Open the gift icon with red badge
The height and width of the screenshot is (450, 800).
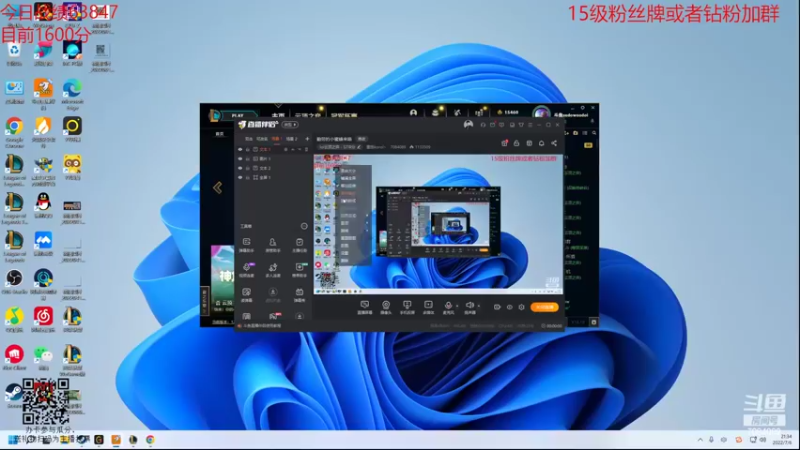(x=504, y=143)
